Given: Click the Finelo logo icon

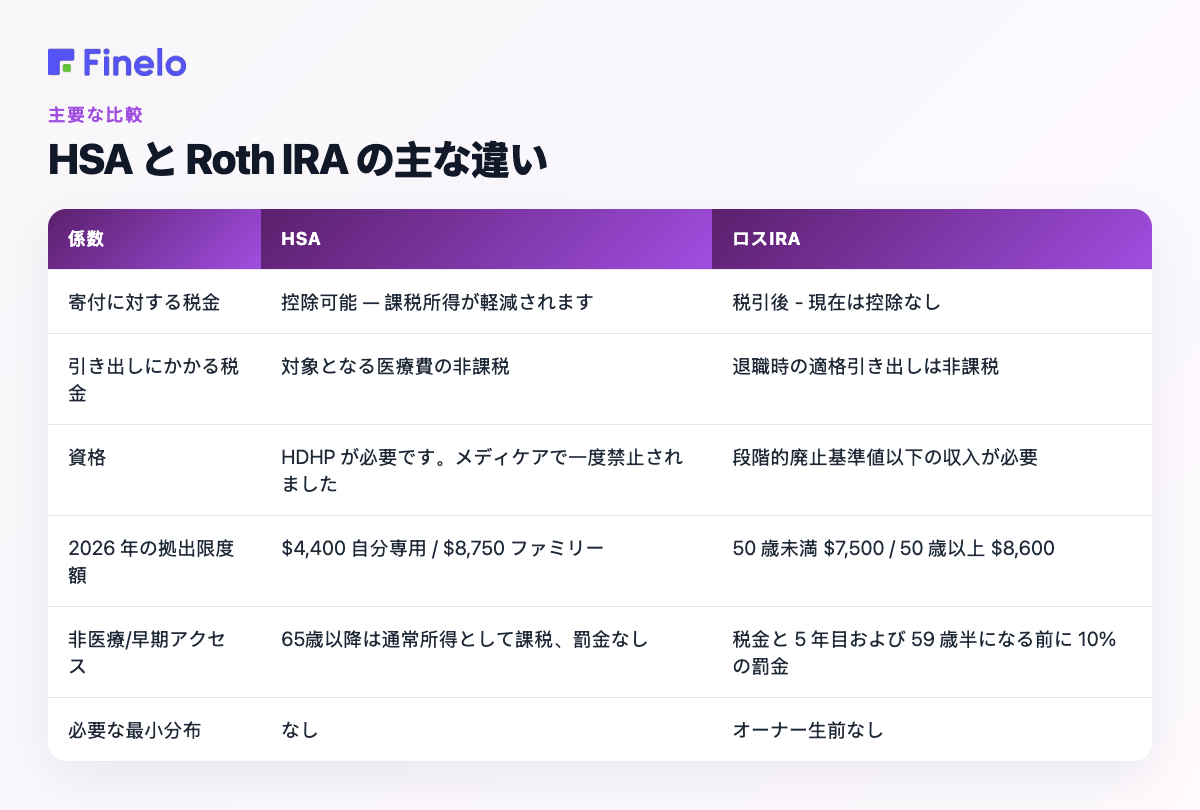Looking at the screenshot, I should (x=61, y=61).
